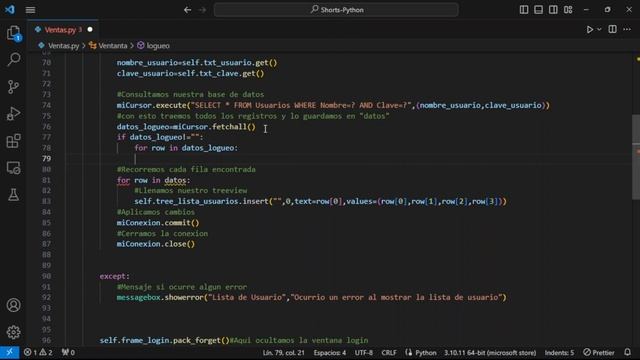
Task: Open the Search view in activity bar
Action: click(13, 60)
